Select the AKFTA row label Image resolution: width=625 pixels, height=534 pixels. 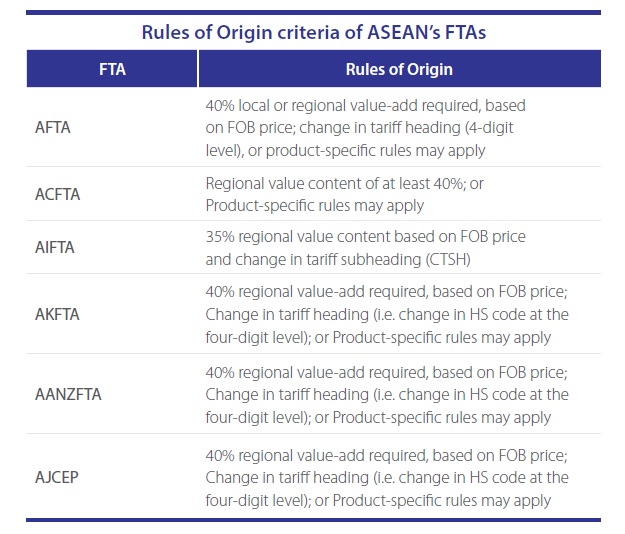[54, 313]
